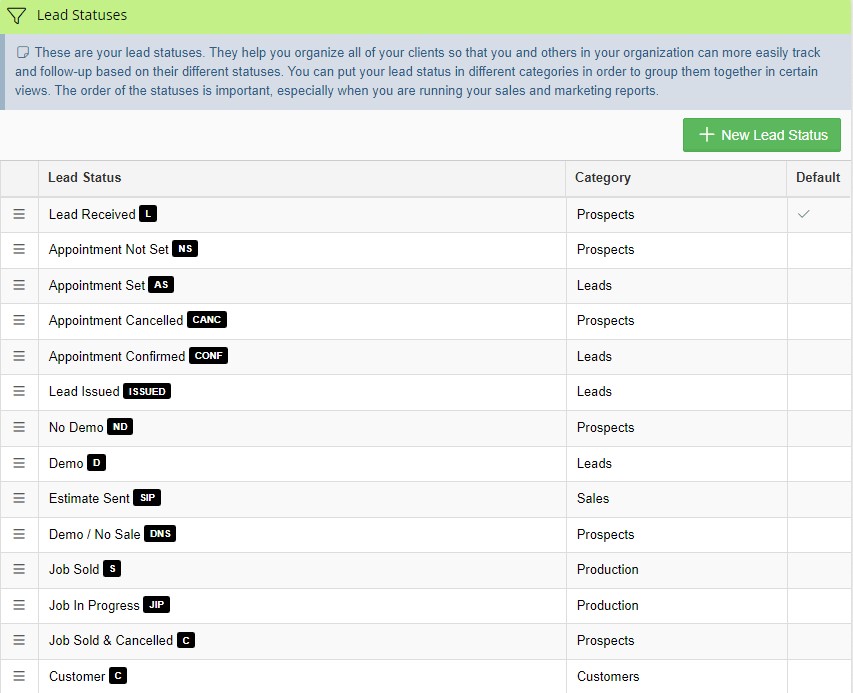Click the drag handle beside Lead Received

tap(20, 214)
